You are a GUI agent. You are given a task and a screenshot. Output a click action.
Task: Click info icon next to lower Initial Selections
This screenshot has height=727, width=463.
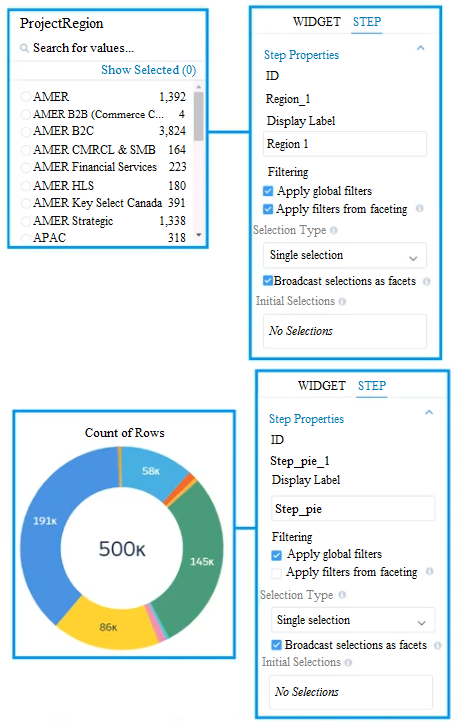(348, 663)
